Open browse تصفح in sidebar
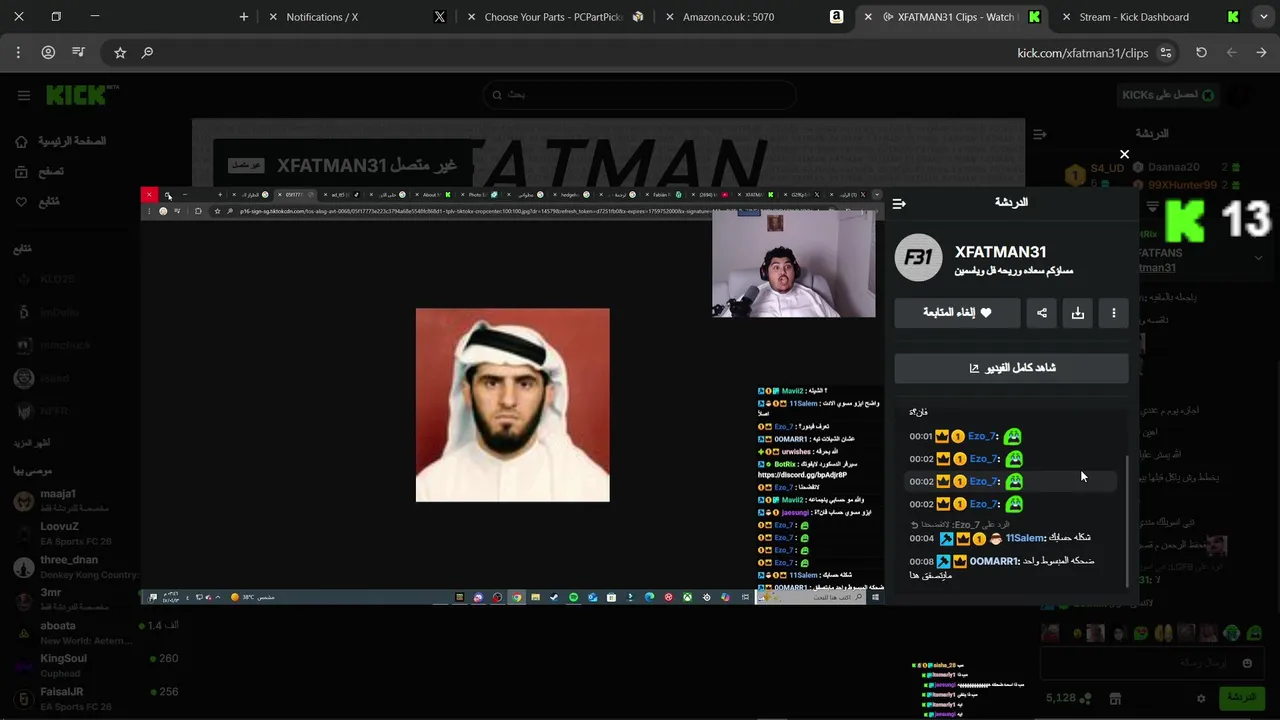Image resolution: width=1280 pixels, height=720 pixels. (x=40, y=172)
